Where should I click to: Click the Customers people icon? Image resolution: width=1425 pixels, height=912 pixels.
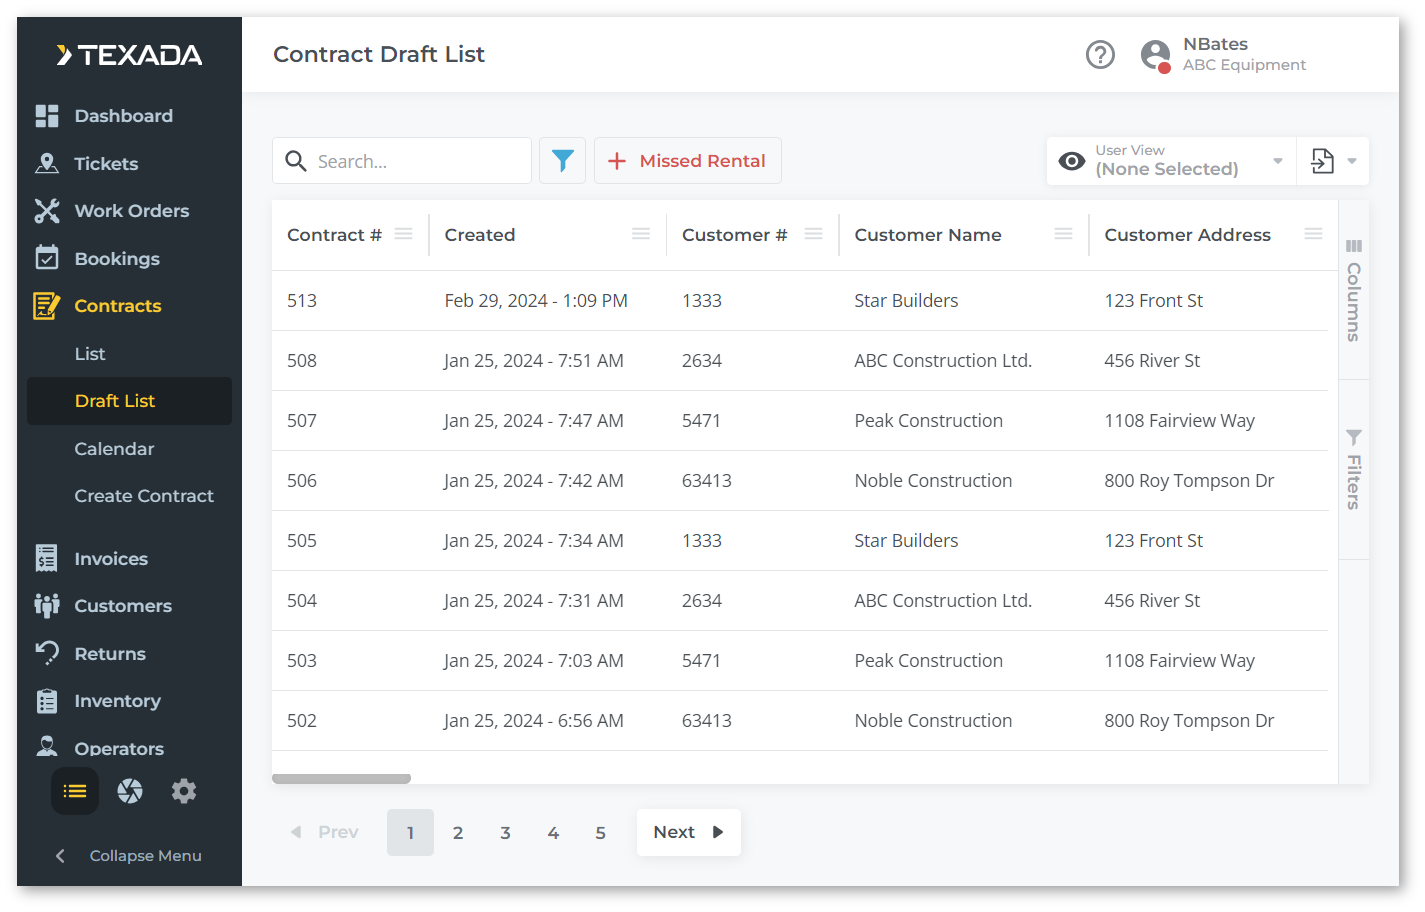click(x=47, y=606)
